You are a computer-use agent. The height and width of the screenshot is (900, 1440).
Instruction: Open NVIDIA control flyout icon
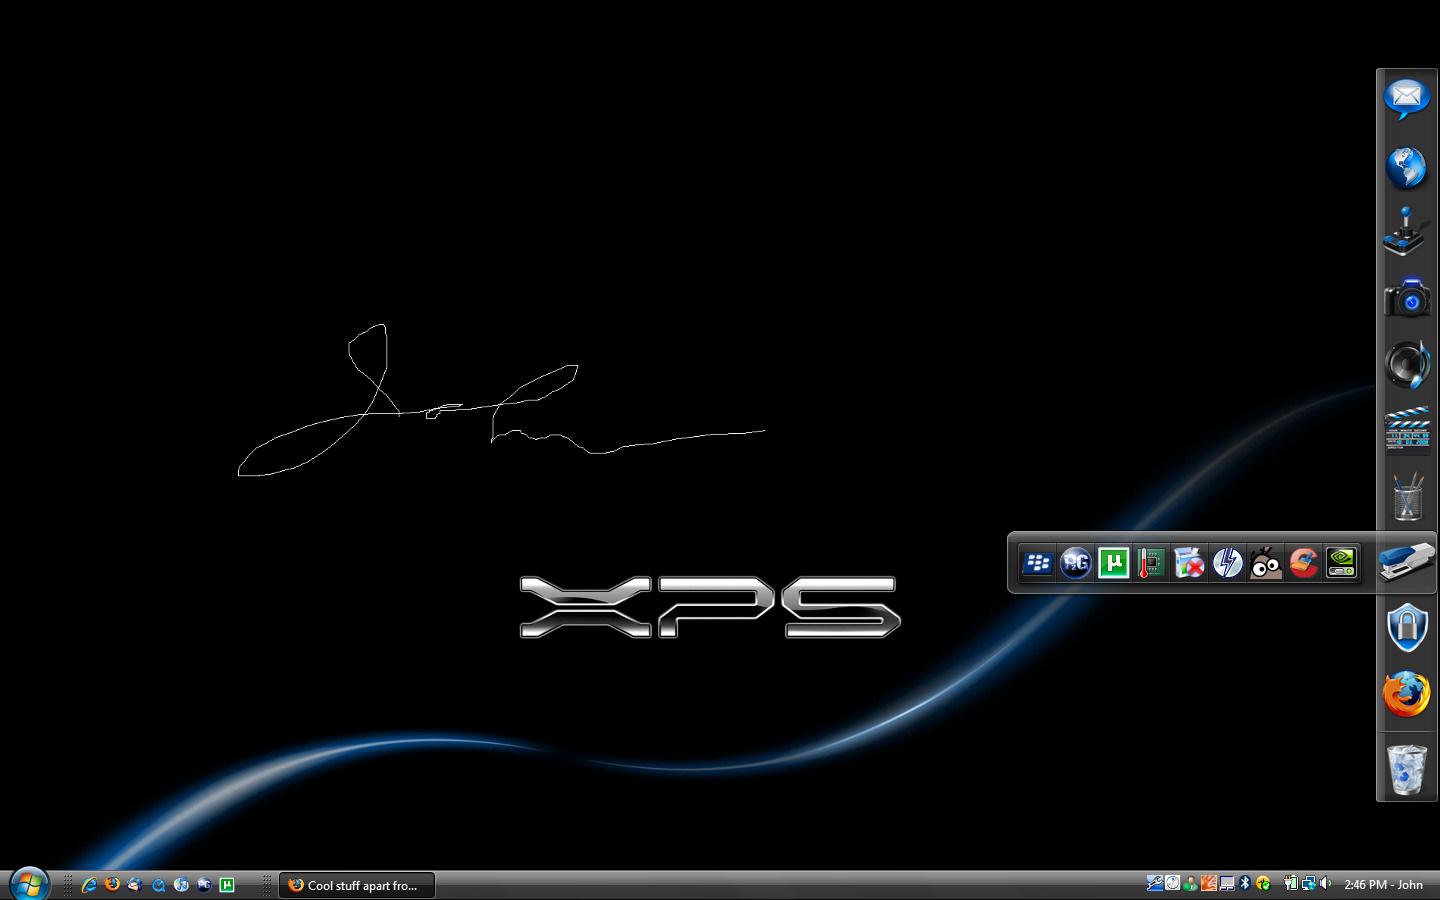click(1341, 564)
